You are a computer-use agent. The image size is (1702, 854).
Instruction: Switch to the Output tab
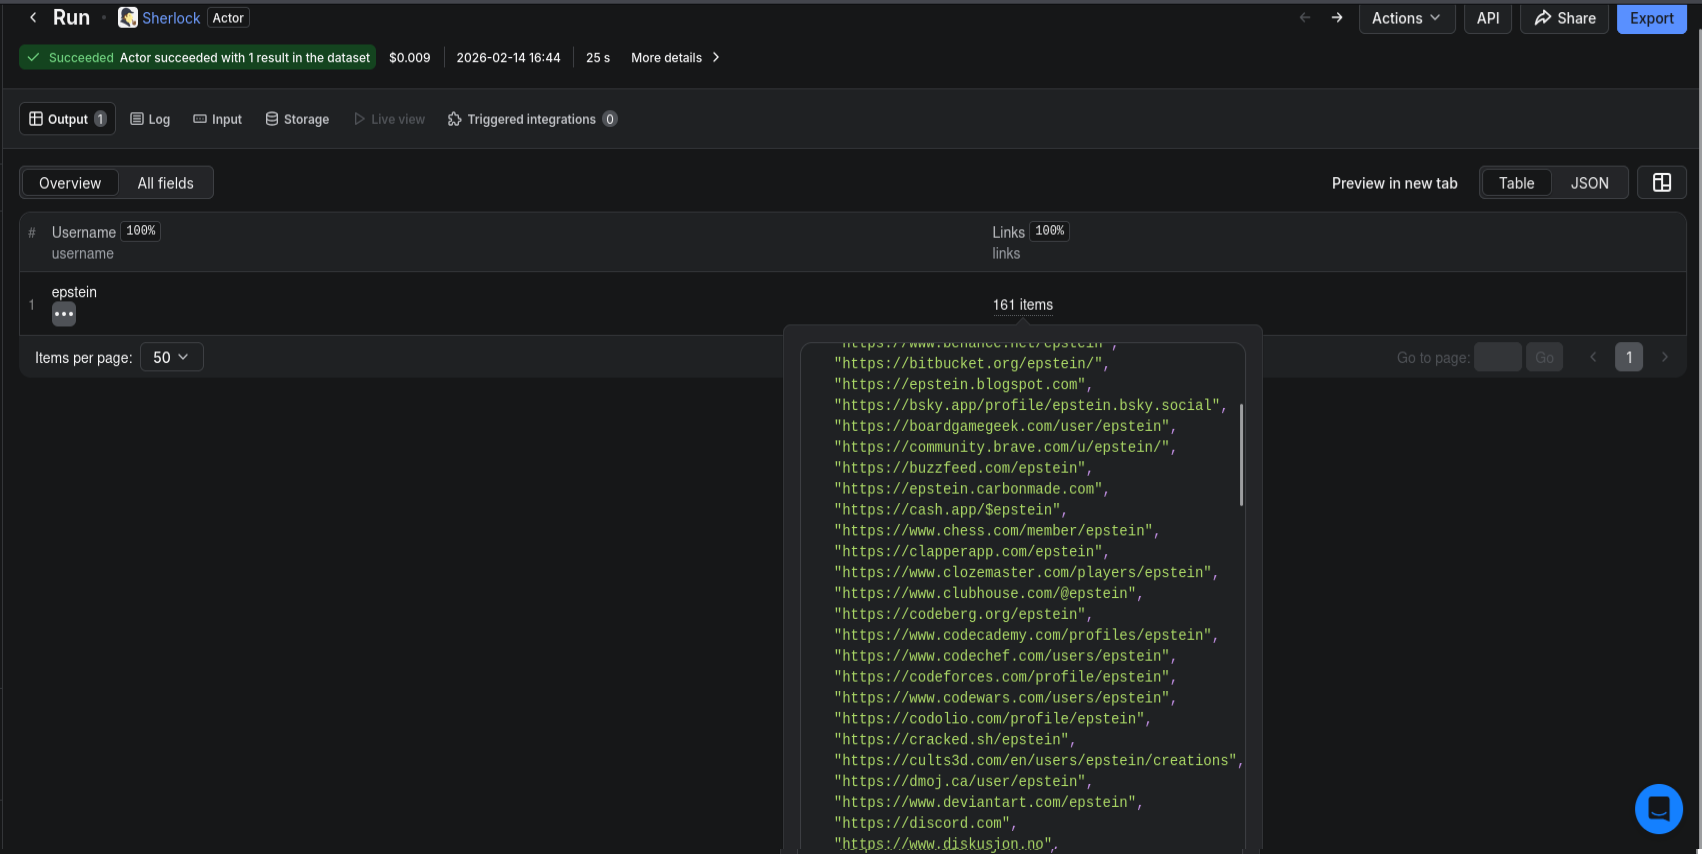67,119
